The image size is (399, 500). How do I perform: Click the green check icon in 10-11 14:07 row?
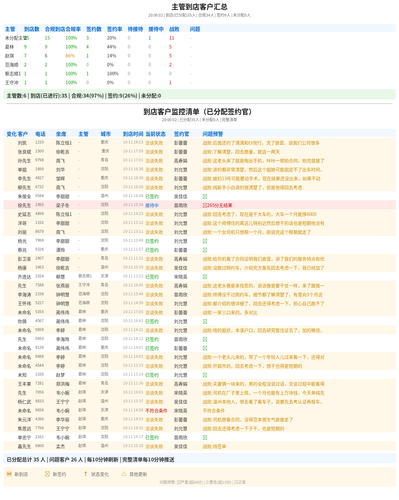[205, 348]
